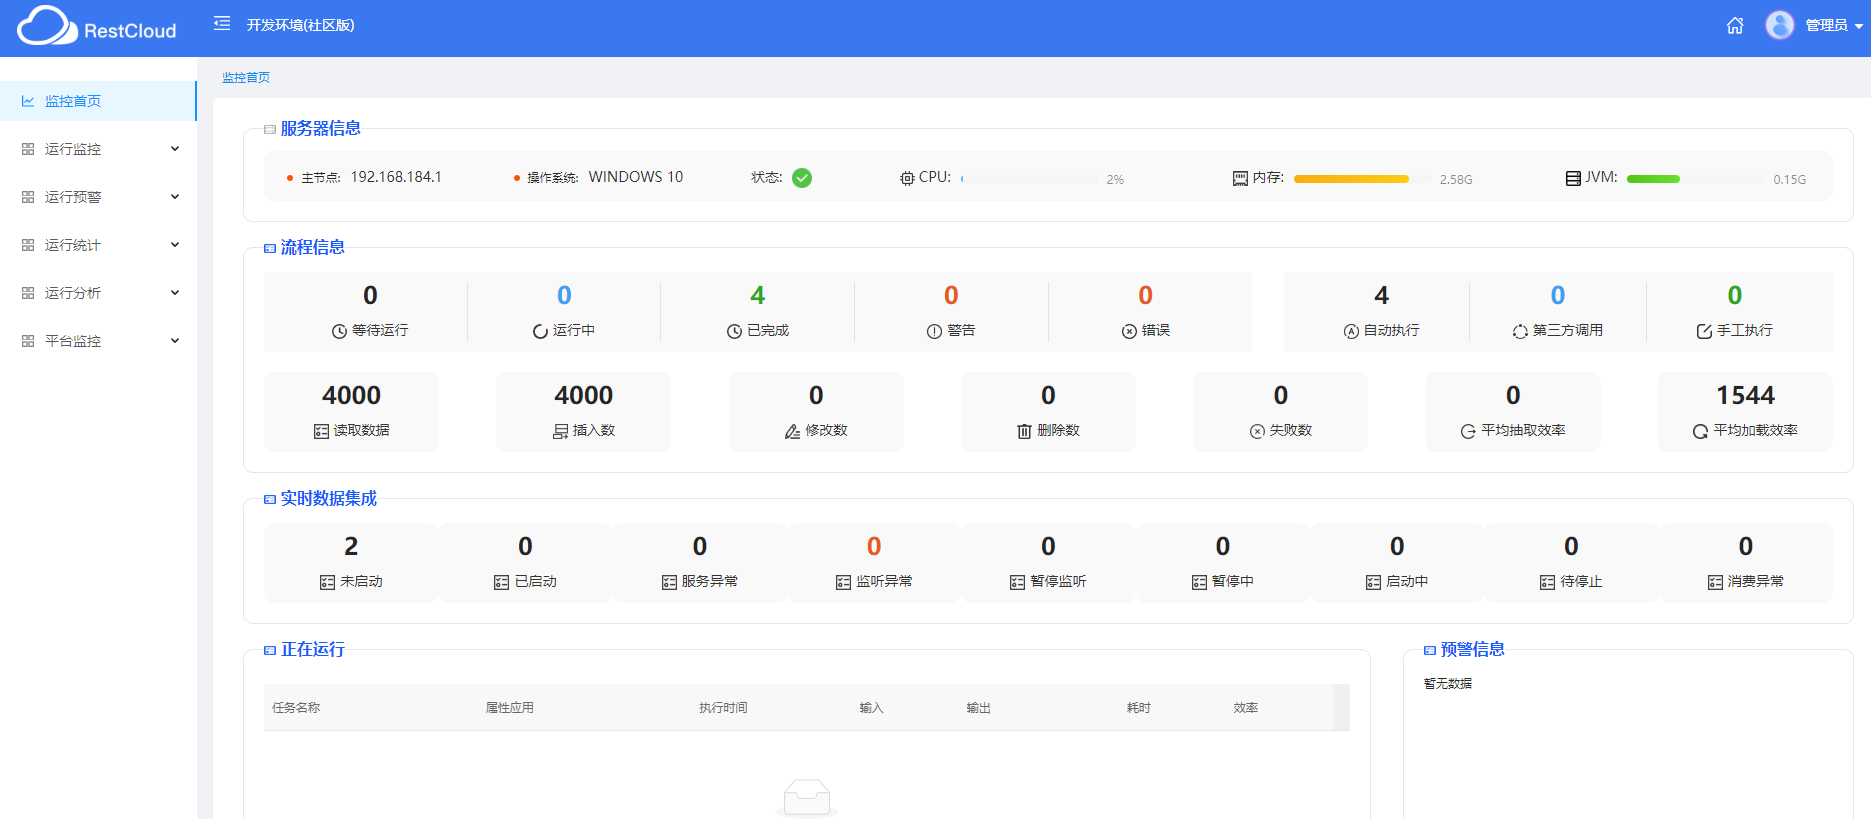Screen dimensions: 1871x819
Task: Open the 运行监控 sidebar menu
Action: [x=98, y=149]
